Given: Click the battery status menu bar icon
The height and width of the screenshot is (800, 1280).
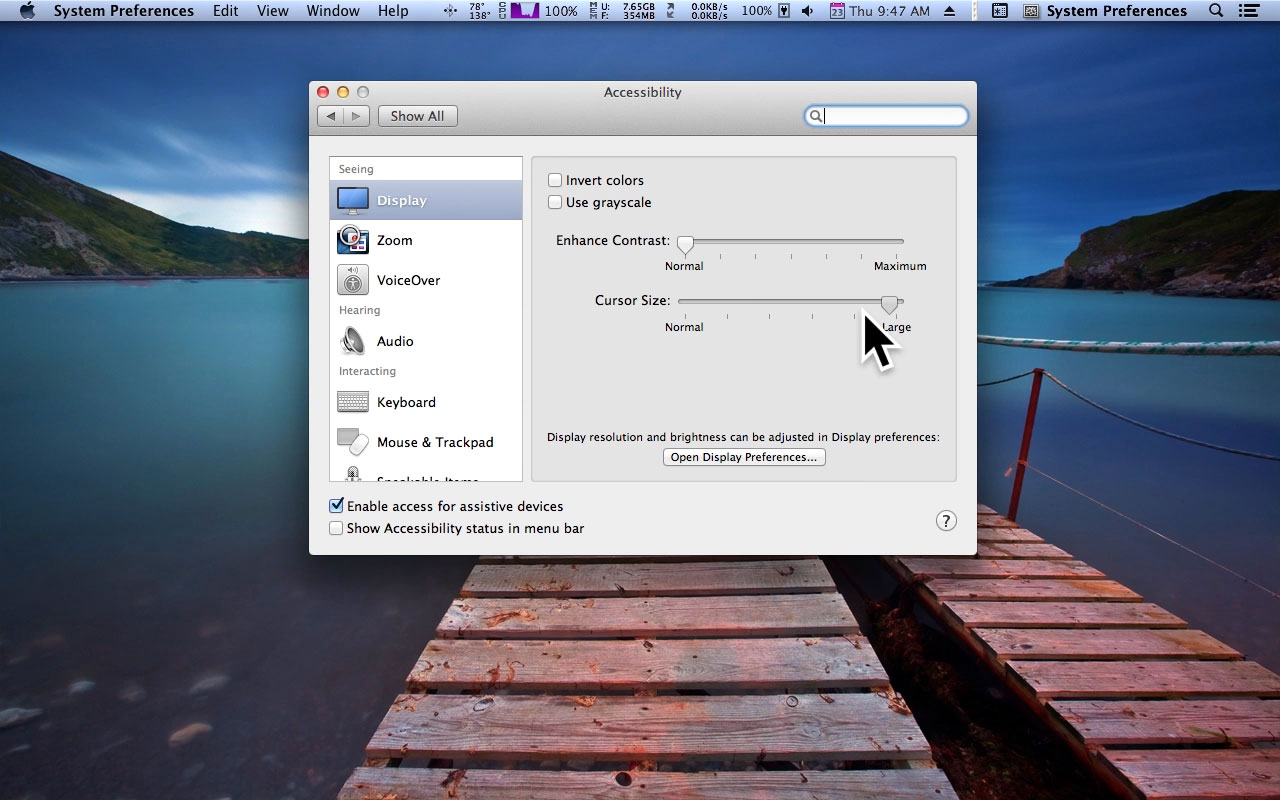Looking at the screenshot, I should [784, 11].
